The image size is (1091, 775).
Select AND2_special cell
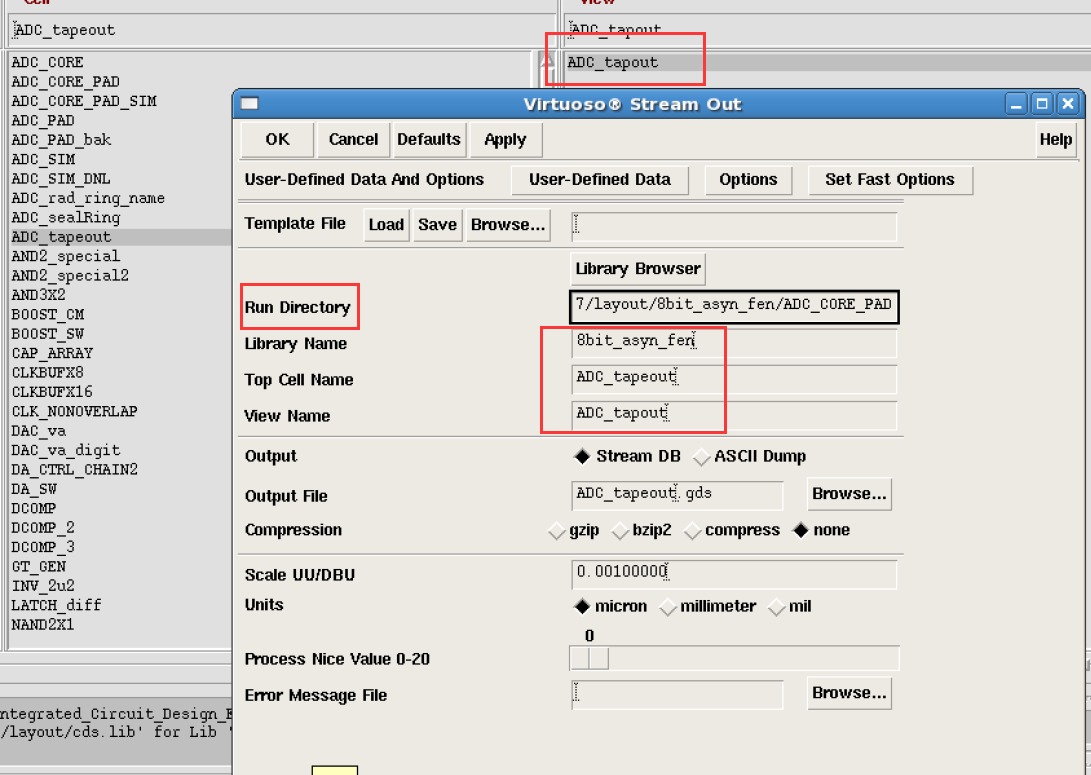coord(65,257)
